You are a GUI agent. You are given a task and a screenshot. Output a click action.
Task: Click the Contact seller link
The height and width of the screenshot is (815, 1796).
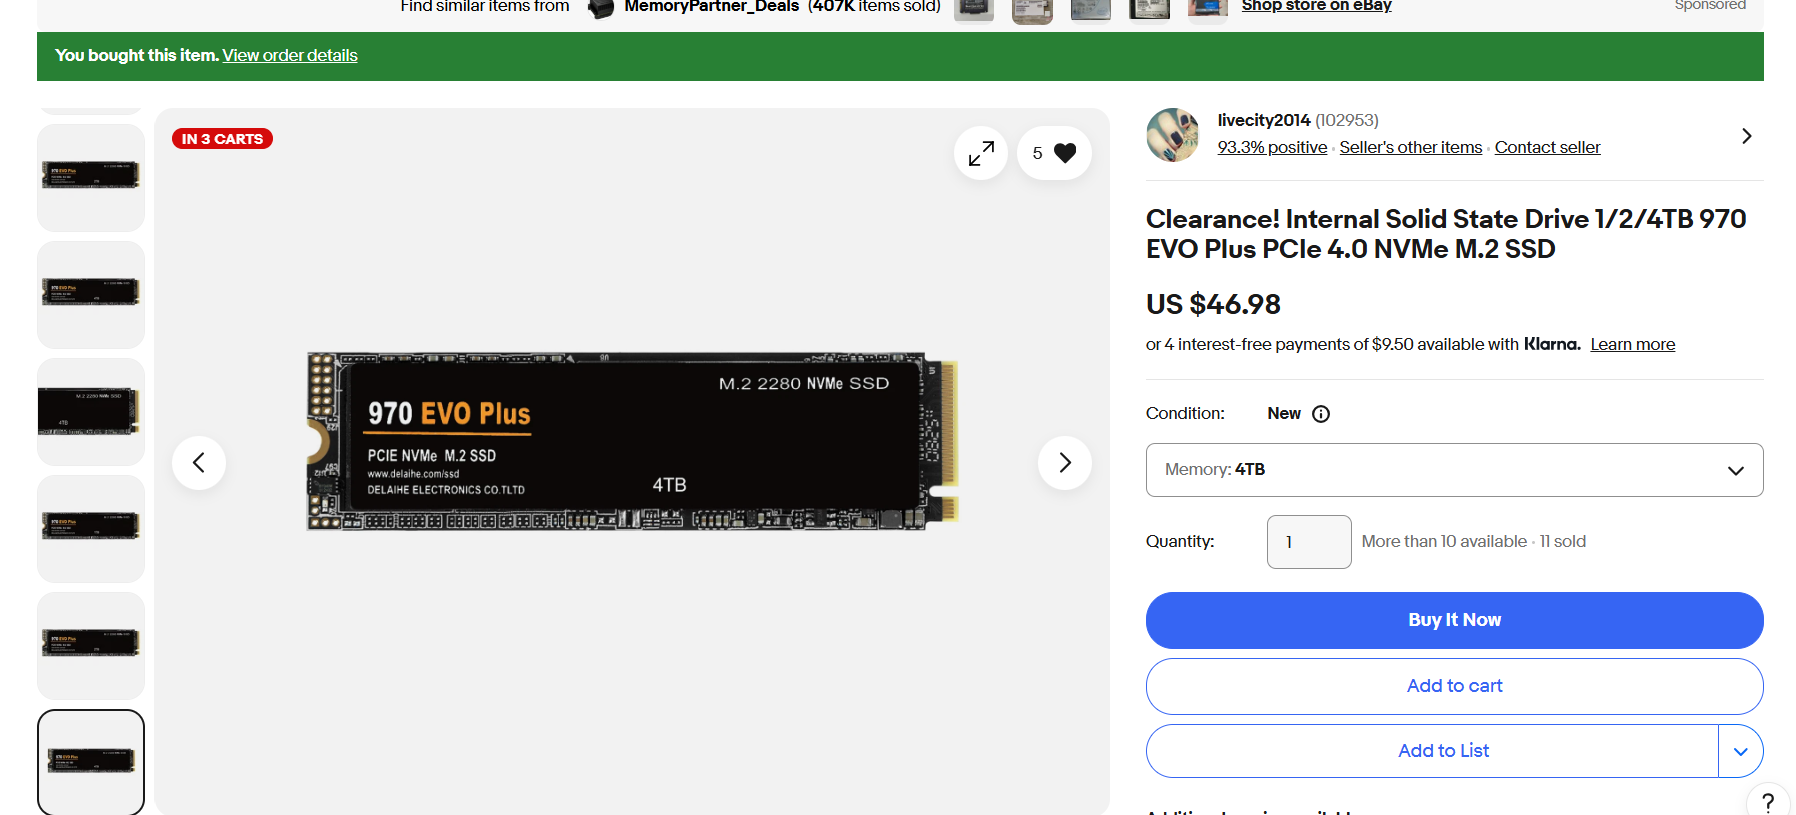pyautogui.click(x=1547, y=147)
